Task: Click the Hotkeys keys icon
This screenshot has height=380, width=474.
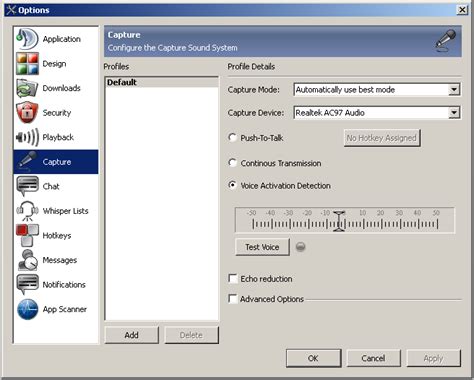Action: (x=27, y=235)
